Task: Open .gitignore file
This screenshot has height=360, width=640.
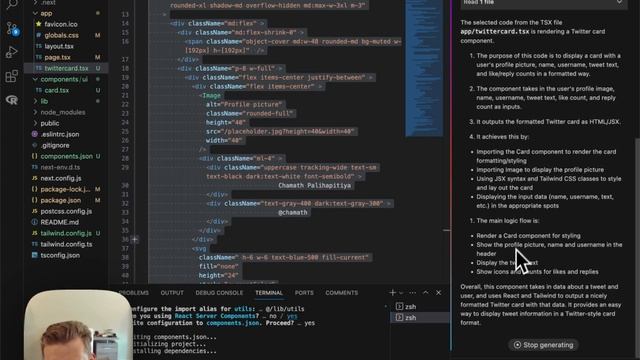Action: [x=55, y=145]
